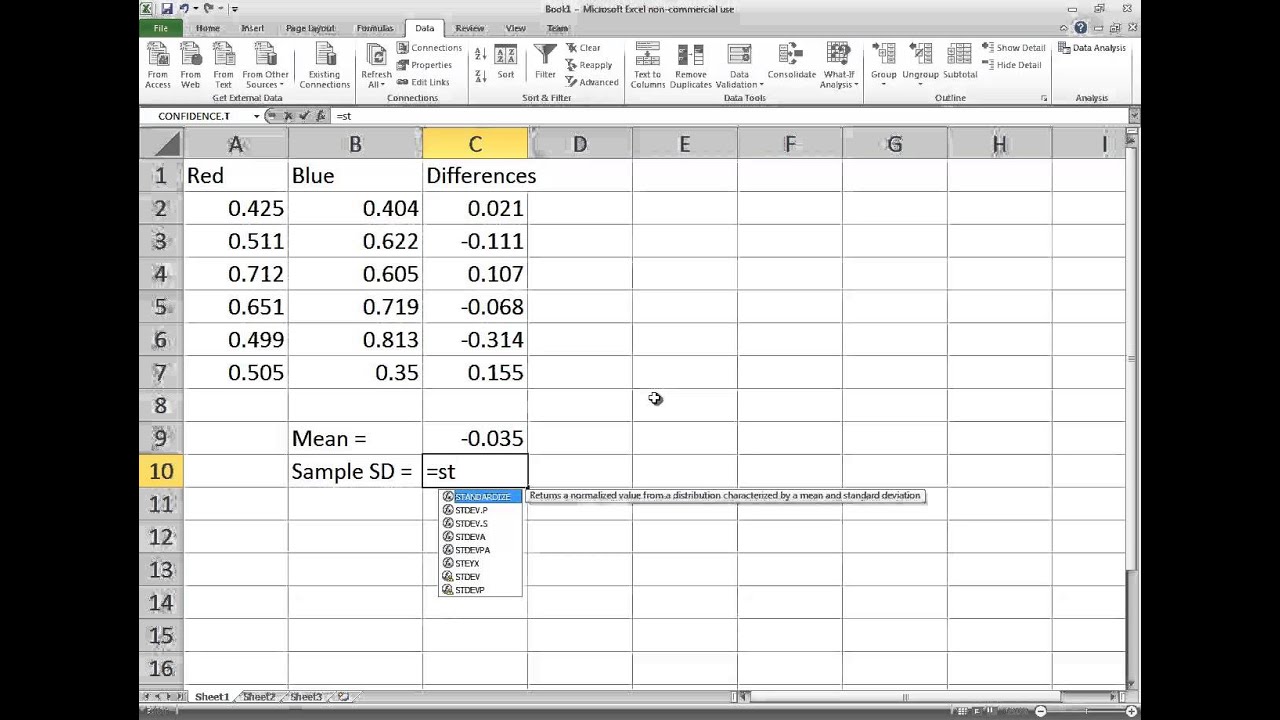The height and width of the screenshot is (720, 1280).
Task: Select row 12 header
Action: [161, 537]
